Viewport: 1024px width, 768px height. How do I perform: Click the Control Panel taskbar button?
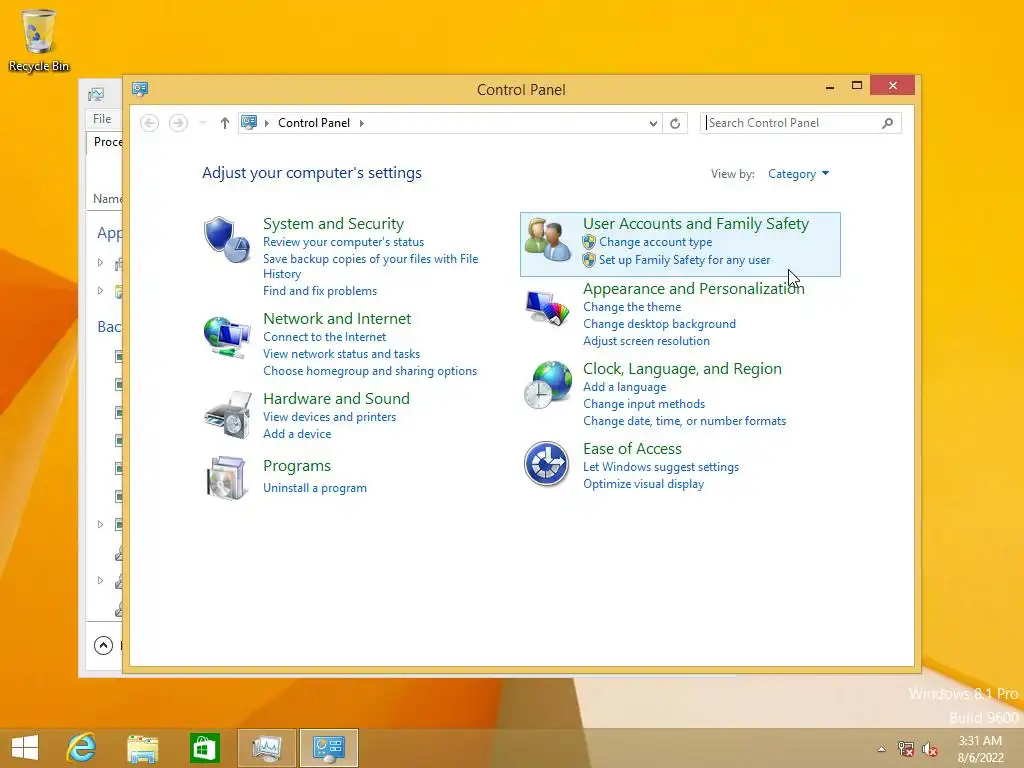click(x=328, y=748)
